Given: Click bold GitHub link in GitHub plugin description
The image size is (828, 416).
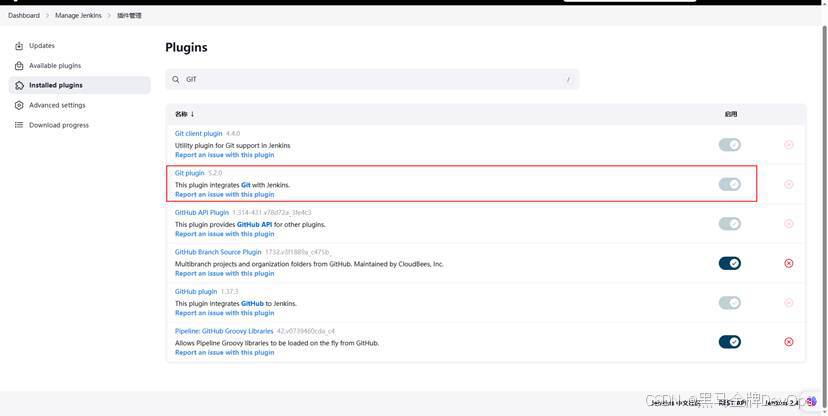Looking at the screenshot, I should click(252, 304).
